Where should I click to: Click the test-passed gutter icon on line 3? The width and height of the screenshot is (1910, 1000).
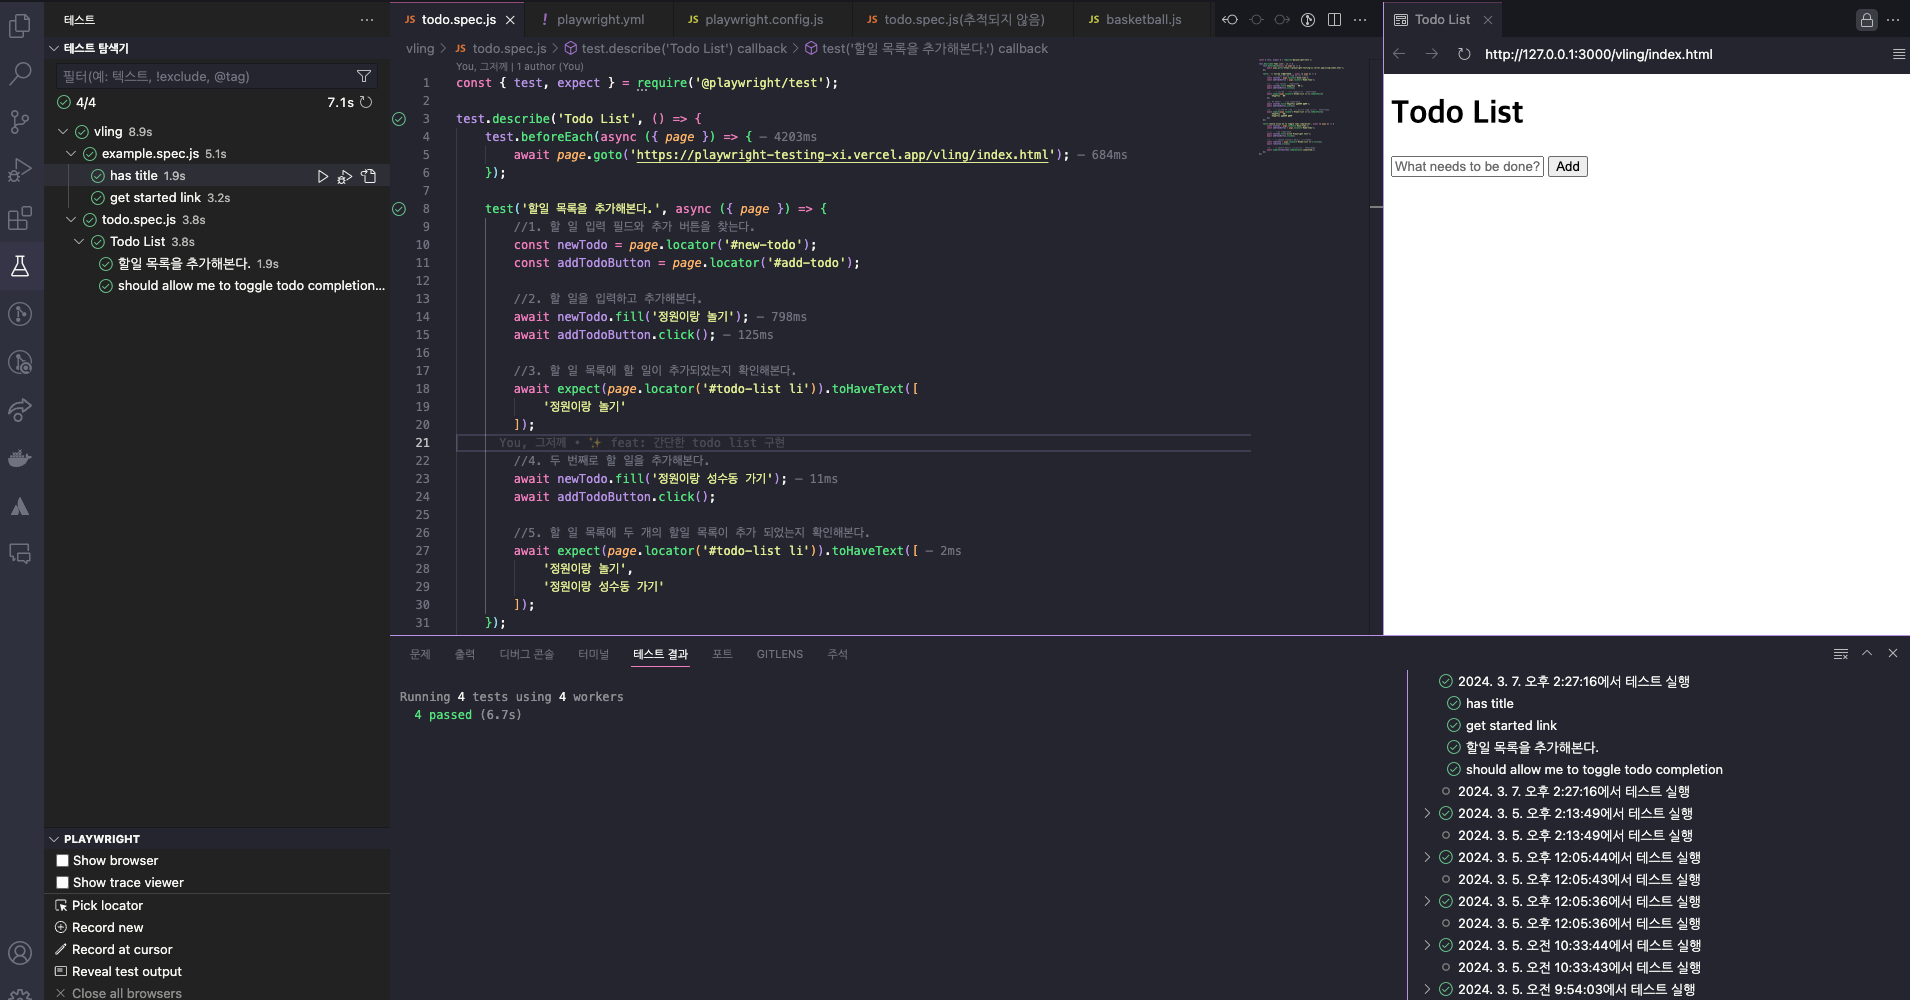tap(399, 119)
